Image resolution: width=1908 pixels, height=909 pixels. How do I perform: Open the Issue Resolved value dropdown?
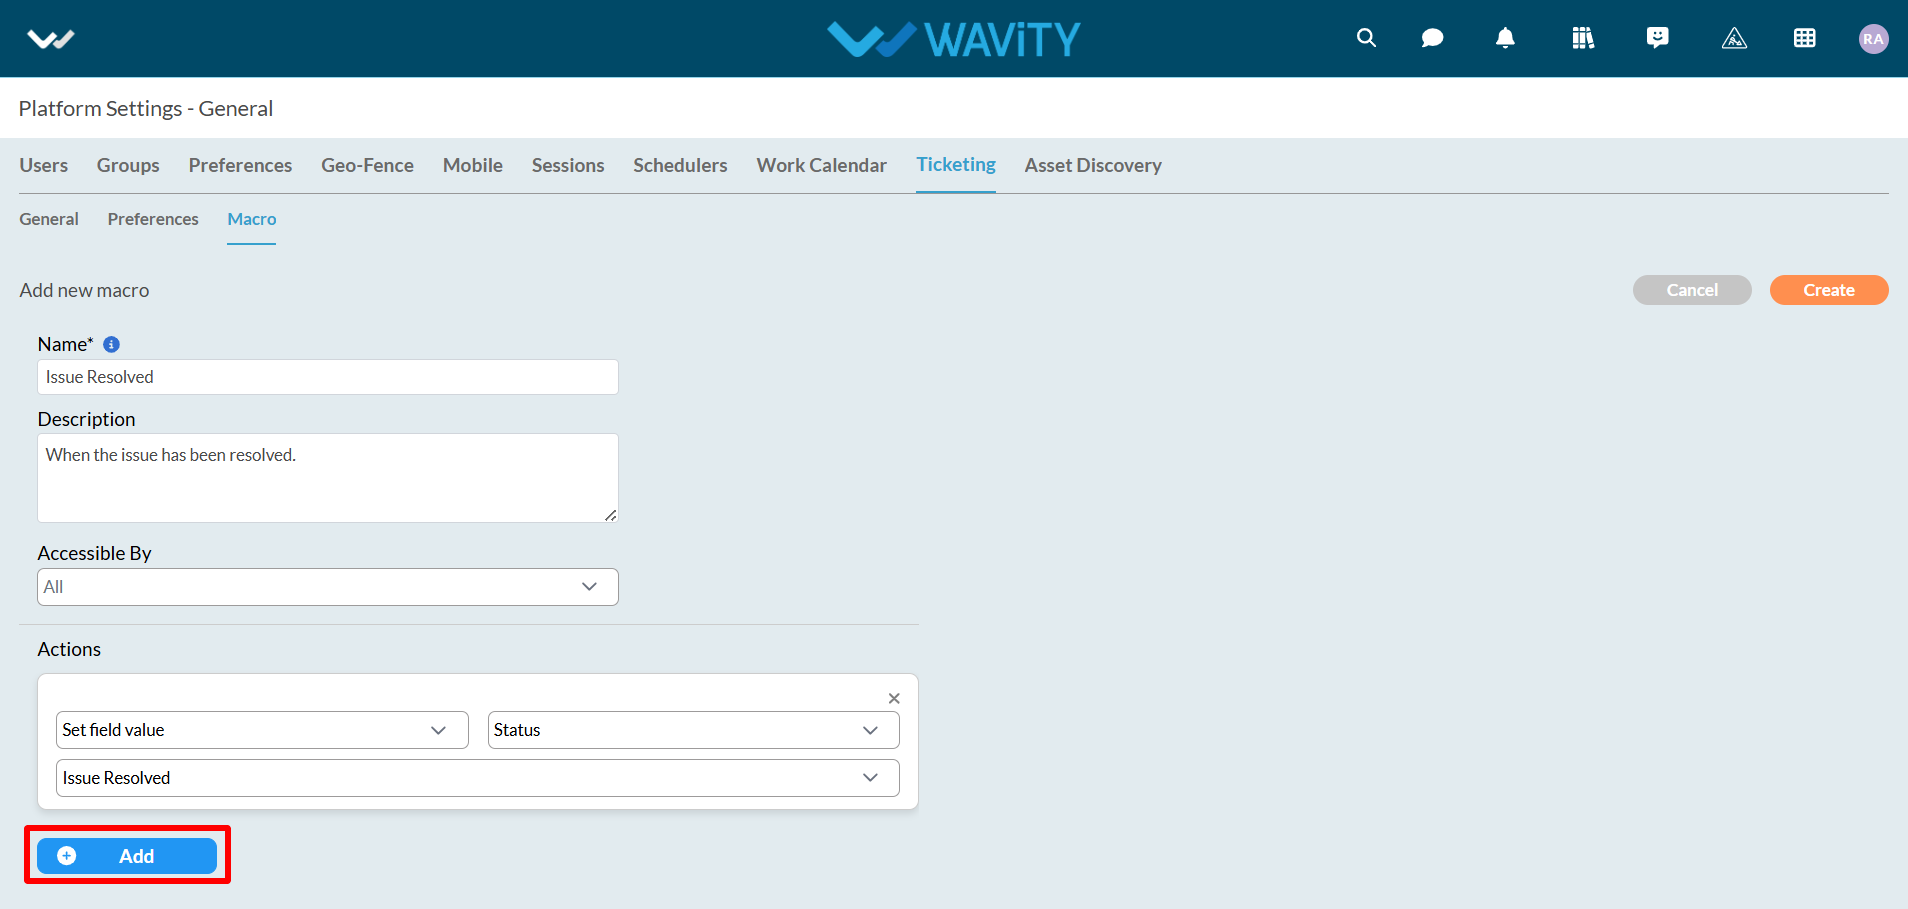pyautogui.click(x=478, y=778)
